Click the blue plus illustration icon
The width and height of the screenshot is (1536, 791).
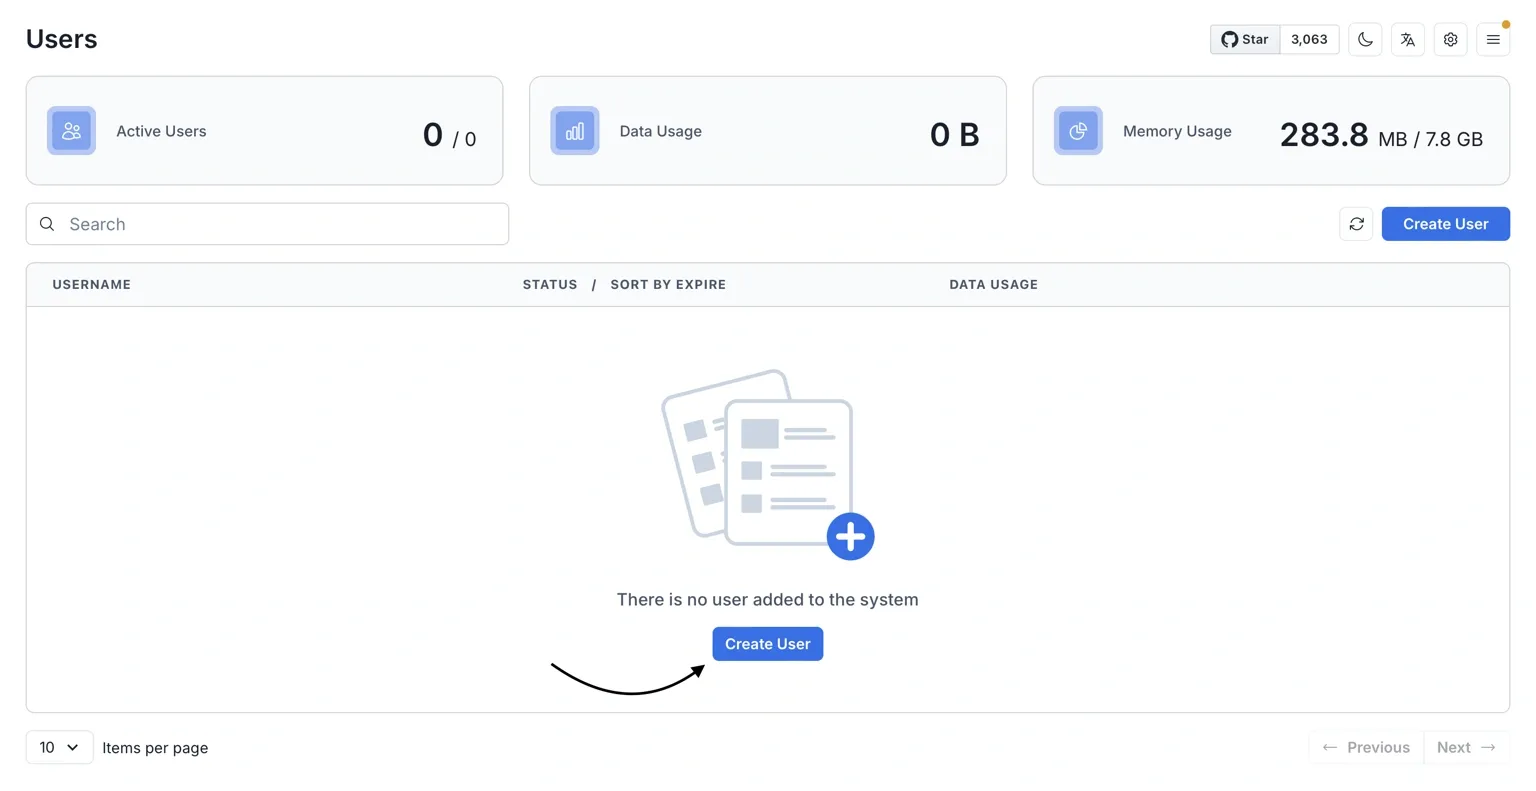850,537
